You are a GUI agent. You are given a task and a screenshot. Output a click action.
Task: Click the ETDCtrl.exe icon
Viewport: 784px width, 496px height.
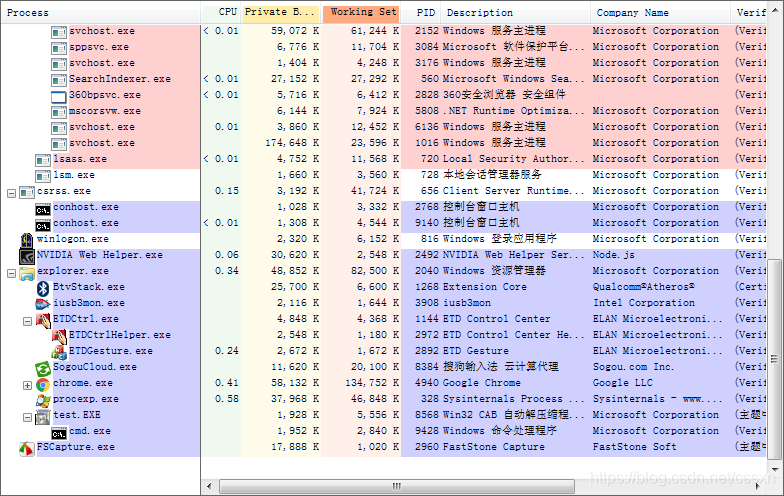[43, 320]
